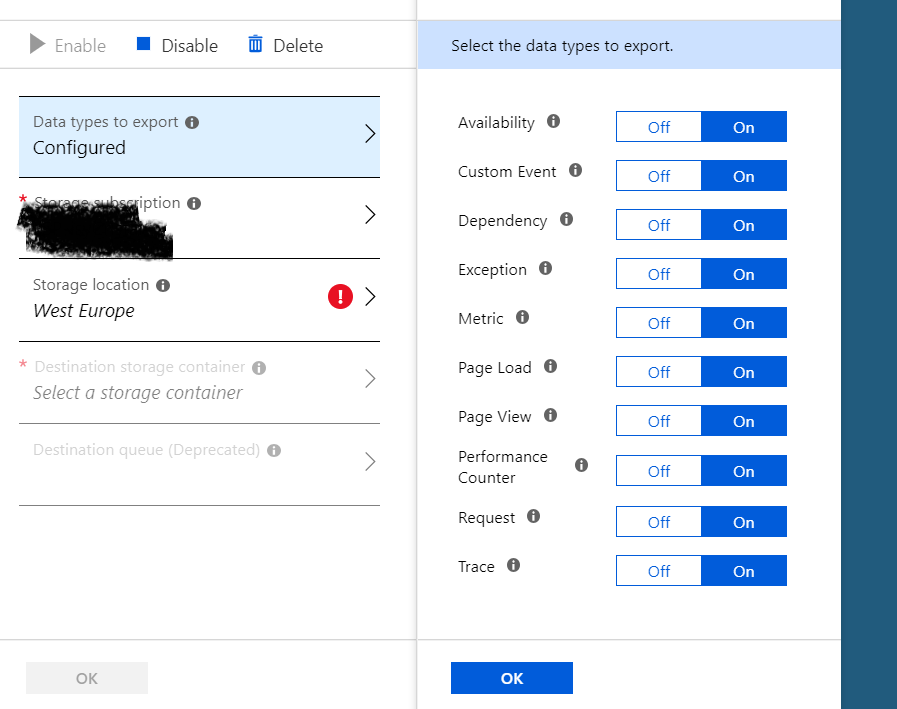Select the West Europe storage location row
Viewport: 897px width, 709px height.
click(x=150, y=299)
